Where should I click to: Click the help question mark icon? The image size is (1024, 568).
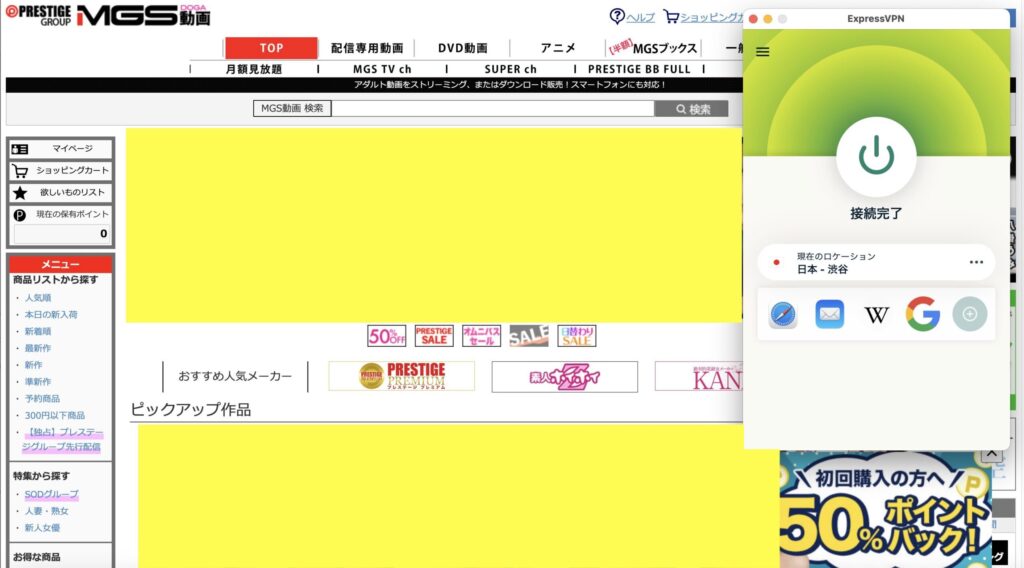617,17
